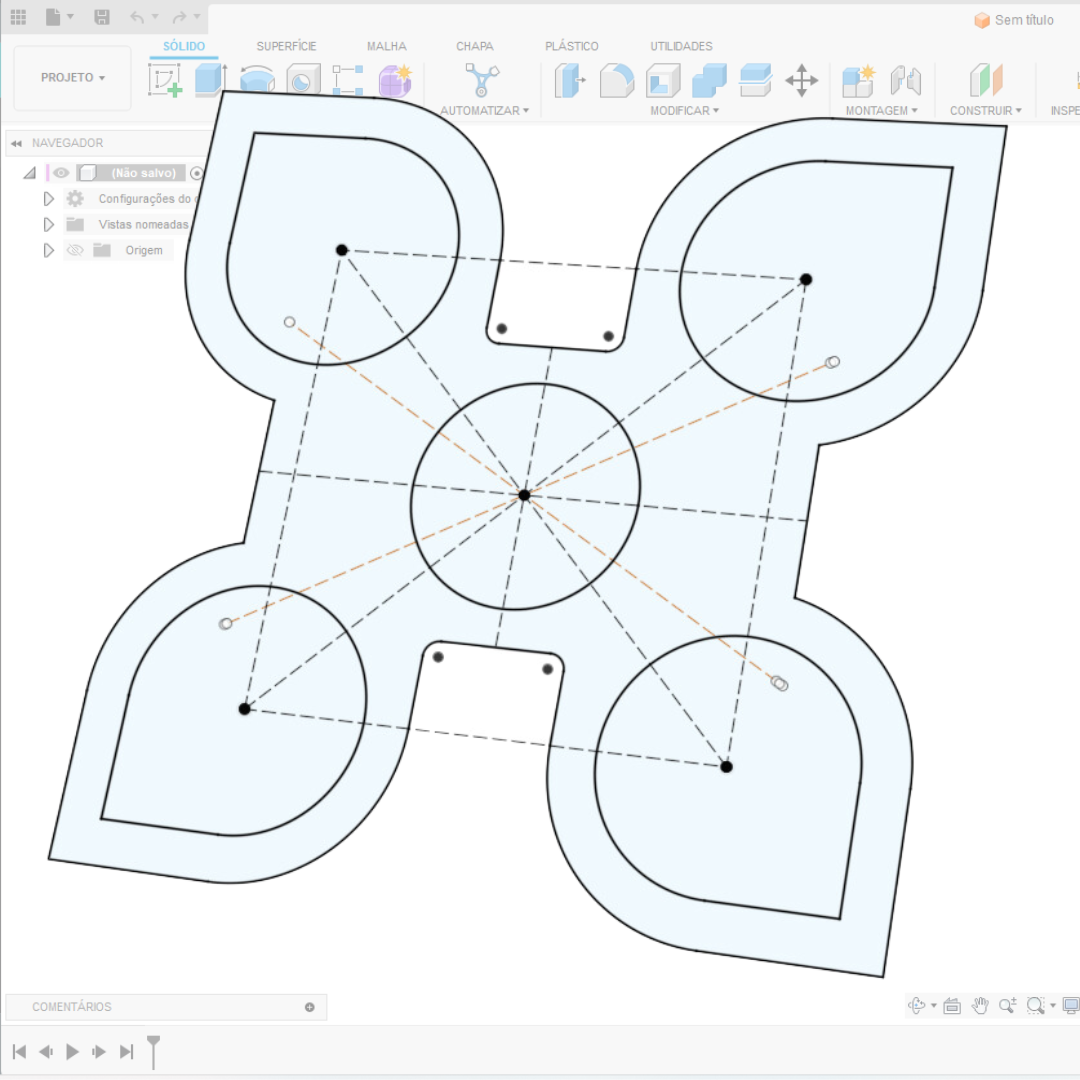This screenshot has width=1080, height=1080.
Task: Toggle visibility of (Não salvo) component
Action: coord(61,173)
